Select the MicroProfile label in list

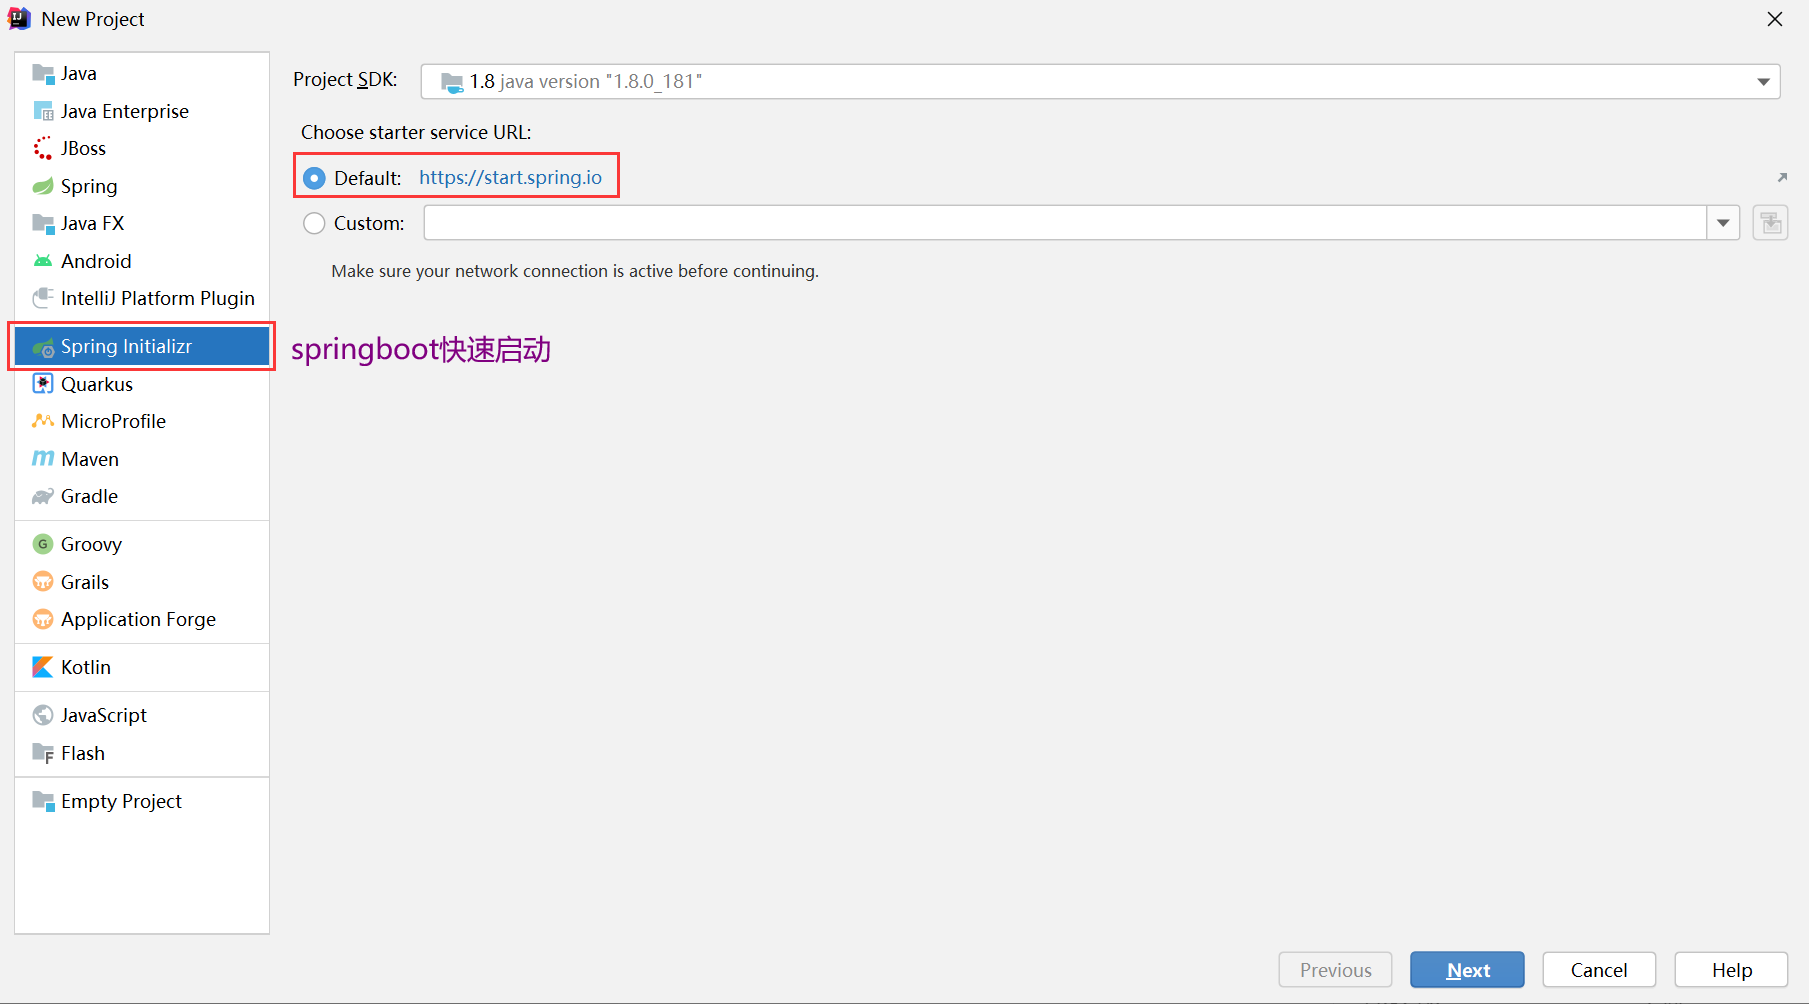click(x=113, y=421)
